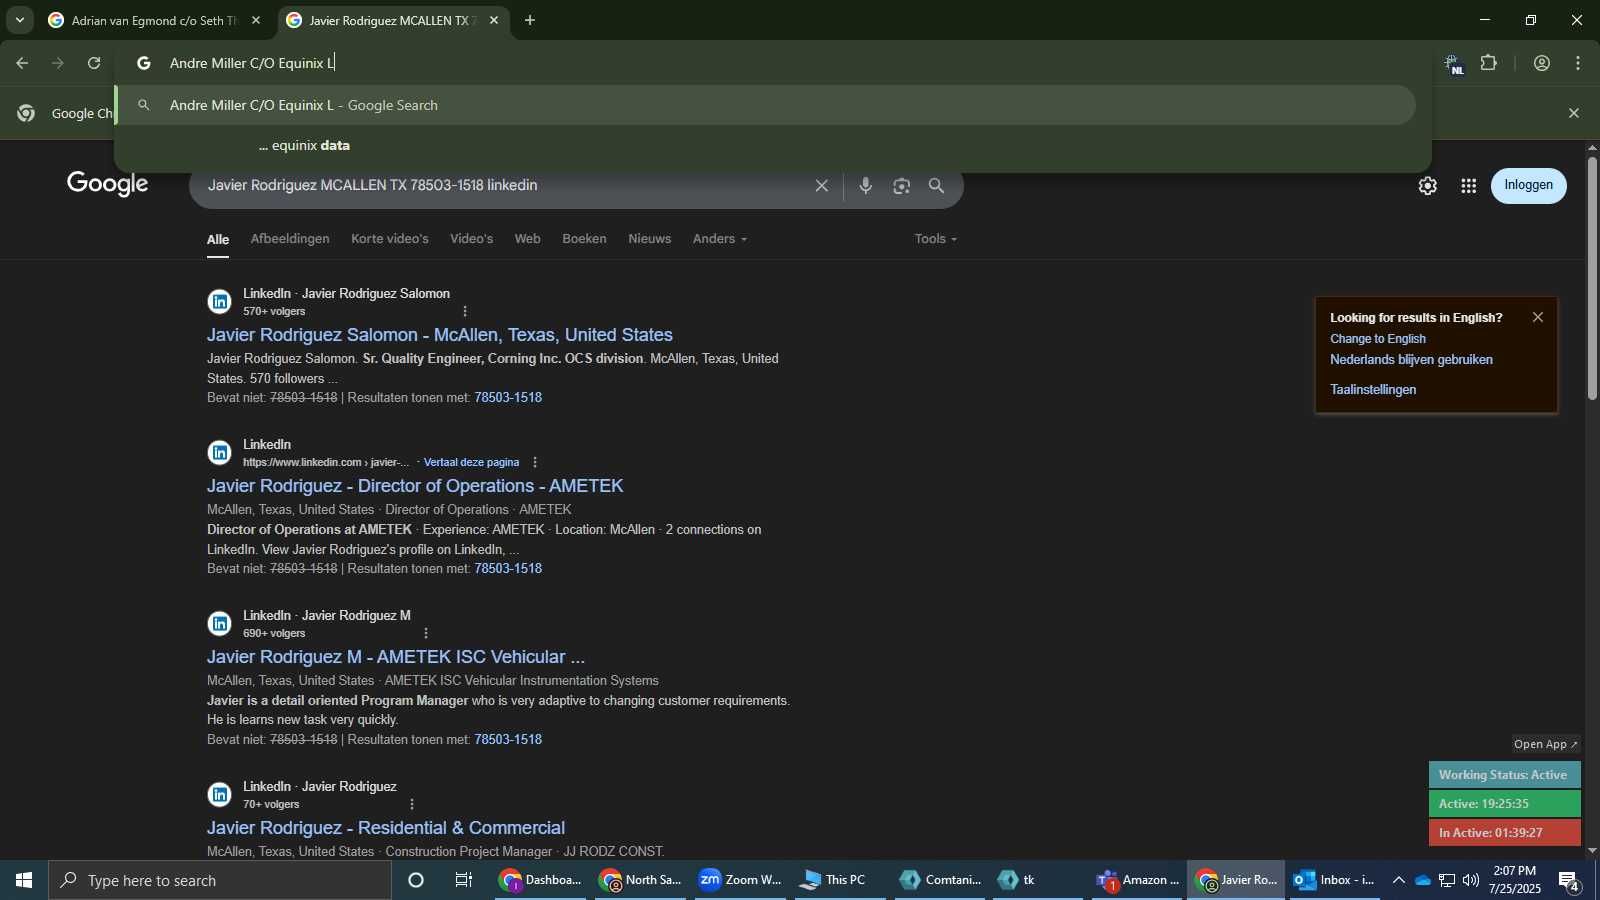1600x900 pixels.
Task: Switch to Afbeeldingen tab
Action: 290,238
